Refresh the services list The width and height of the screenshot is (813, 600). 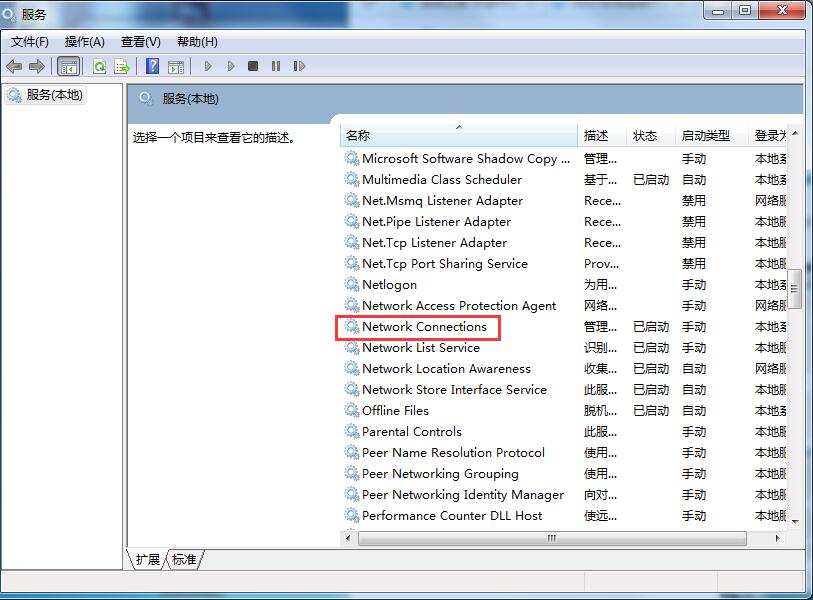99,66
